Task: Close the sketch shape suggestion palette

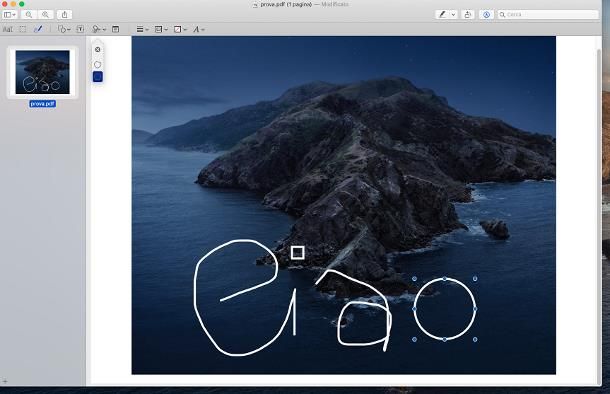Action: click(x=98, y=49)
